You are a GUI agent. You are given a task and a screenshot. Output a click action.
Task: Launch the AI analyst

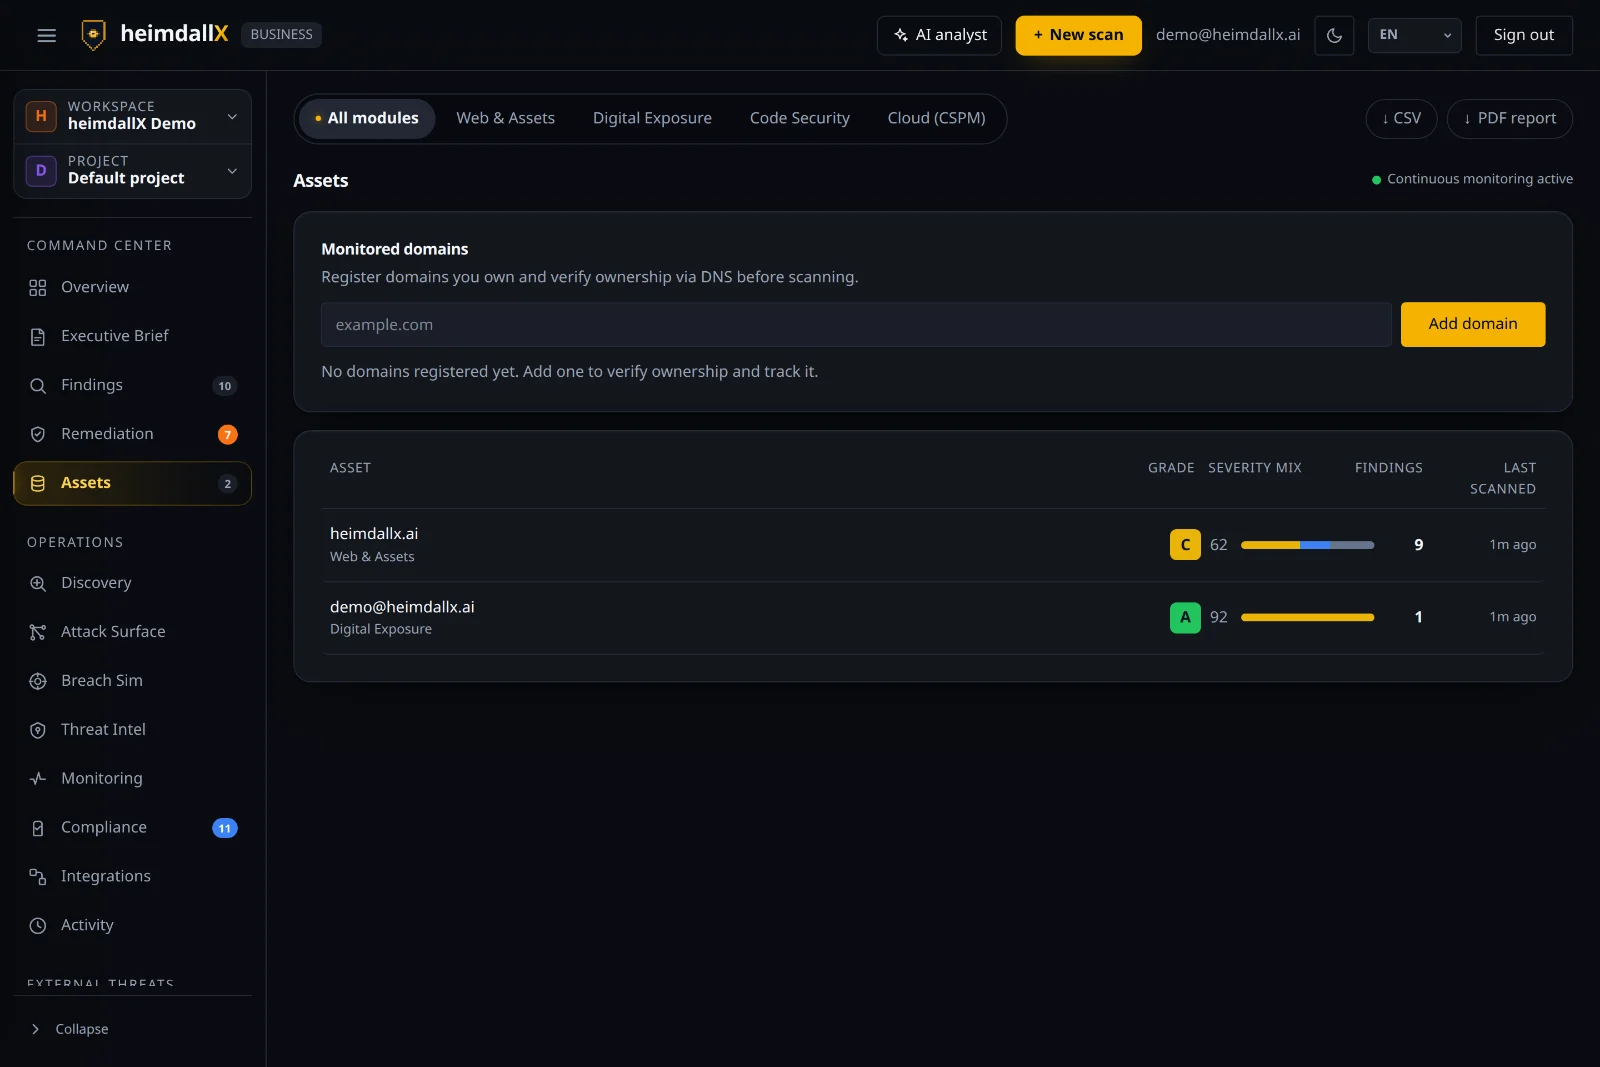point(939,35)
